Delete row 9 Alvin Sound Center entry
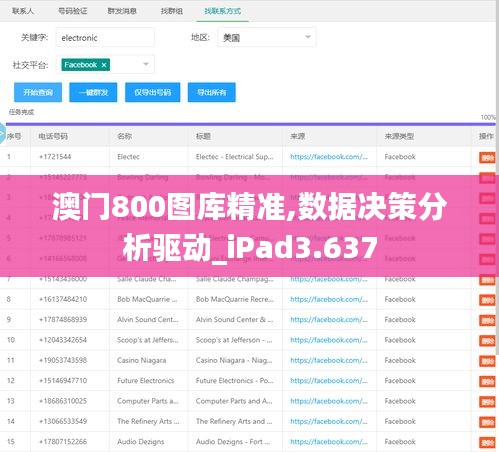 [487, 320]
